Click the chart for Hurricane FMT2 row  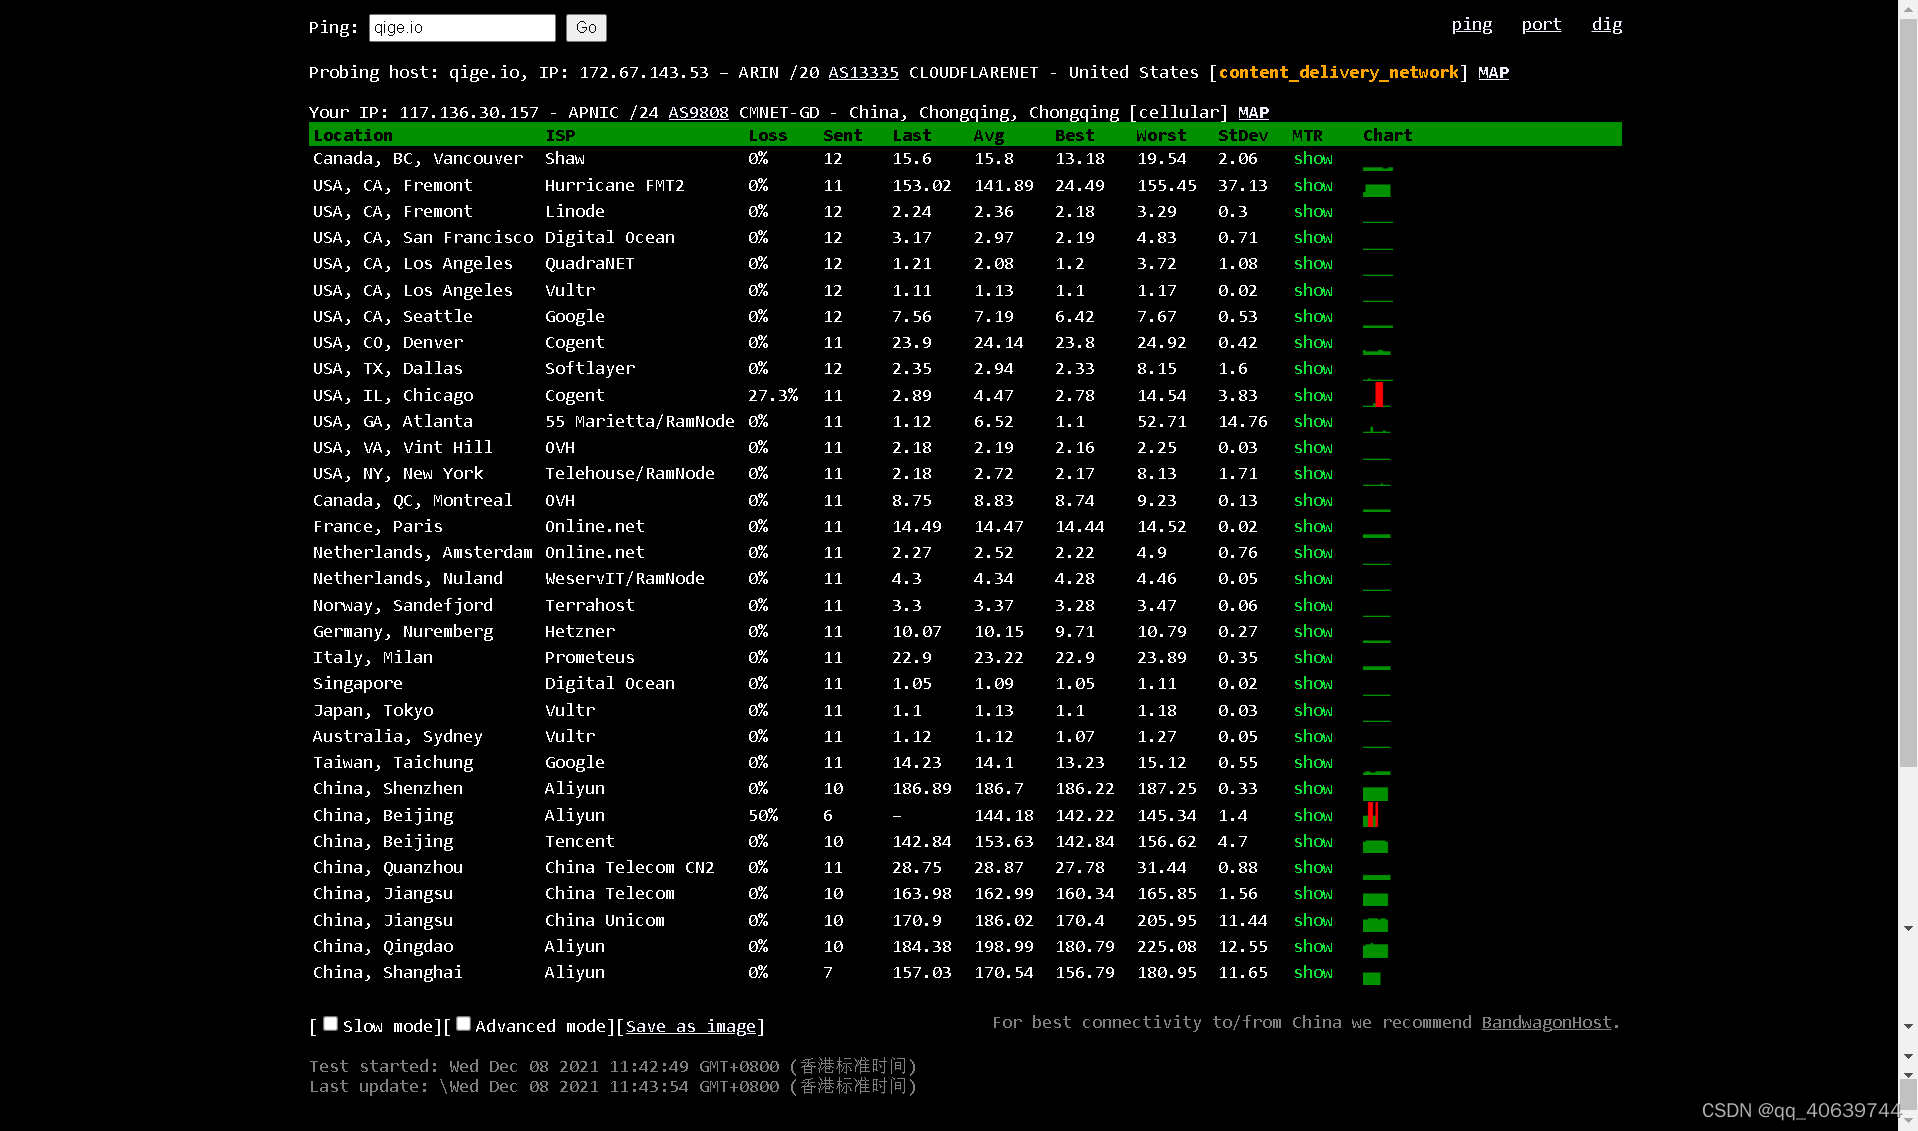[1377, 189]
